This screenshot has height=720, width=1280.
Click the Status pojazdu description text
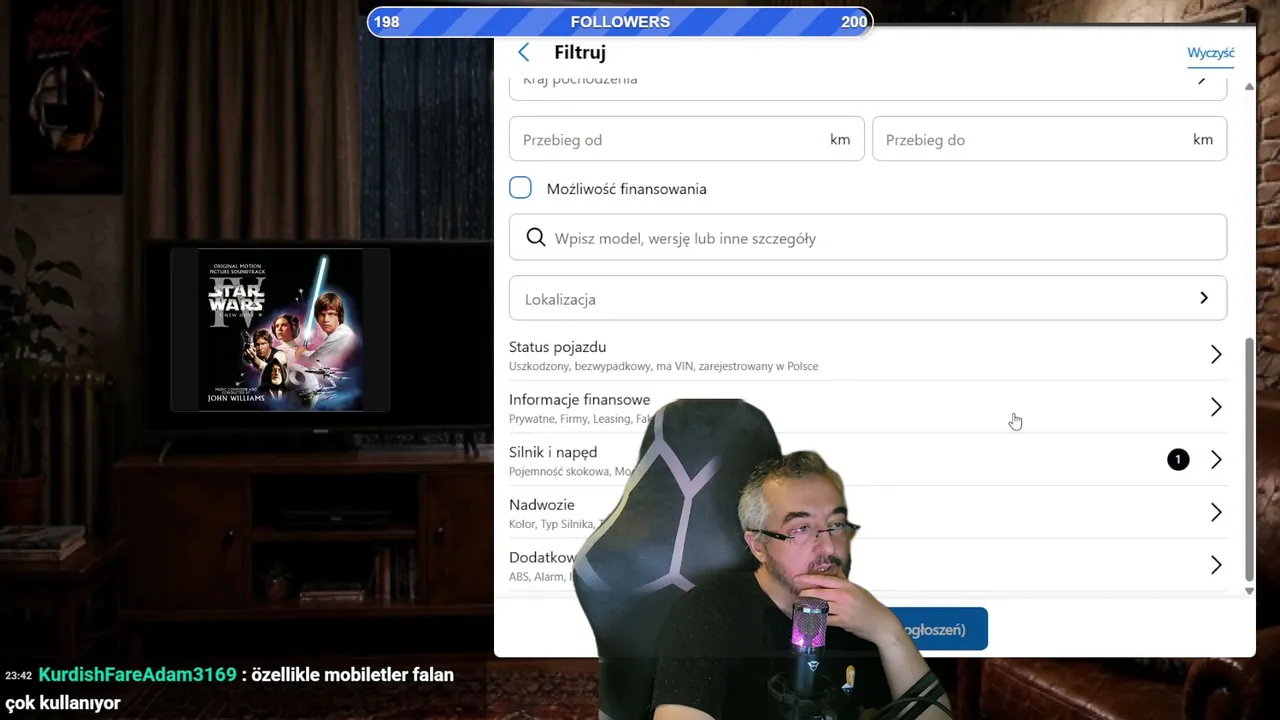tap(663, 366)
